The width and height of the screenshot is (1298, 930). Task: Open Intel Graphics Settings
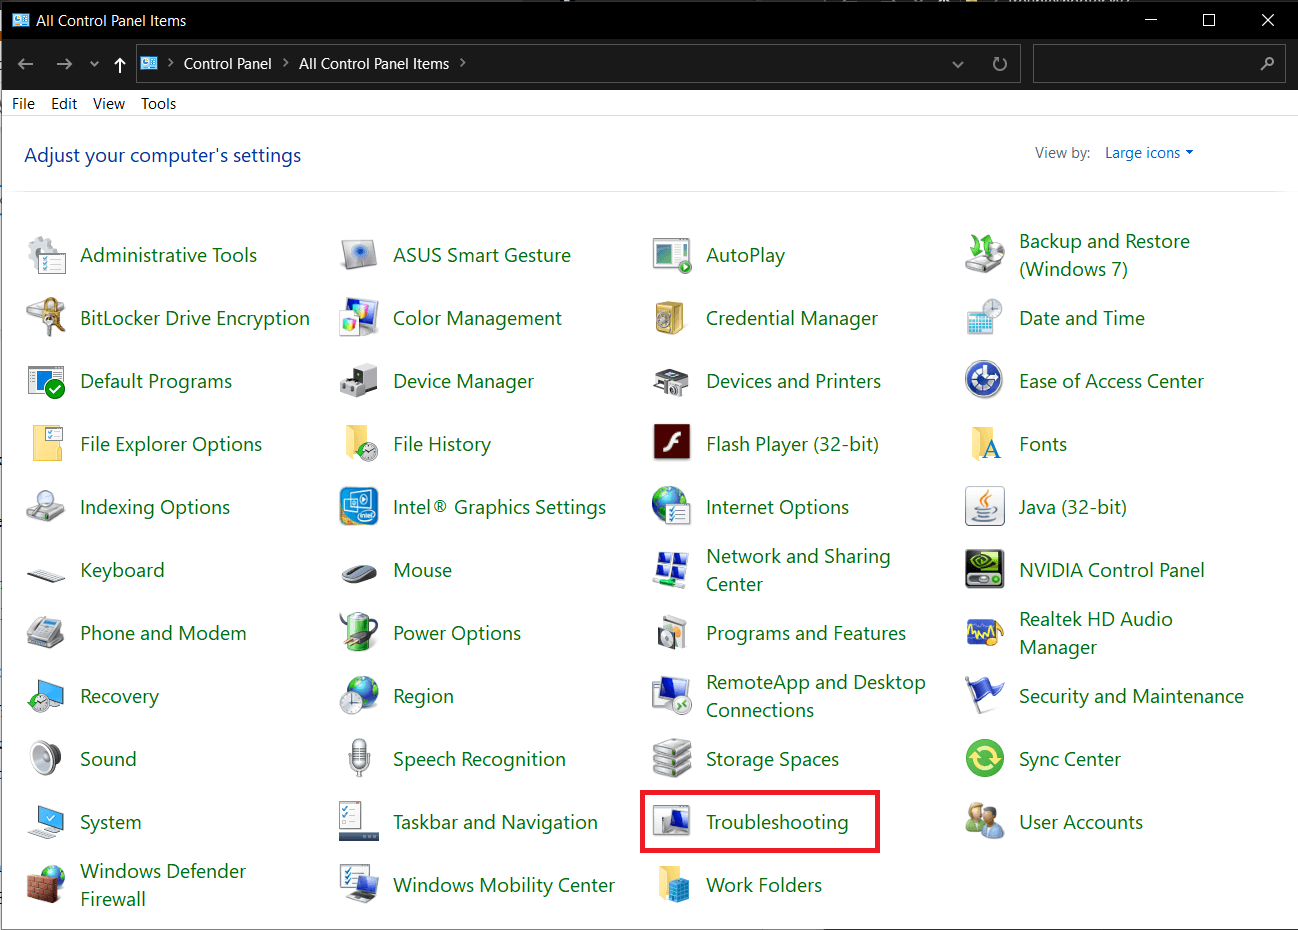coord(500,507)
